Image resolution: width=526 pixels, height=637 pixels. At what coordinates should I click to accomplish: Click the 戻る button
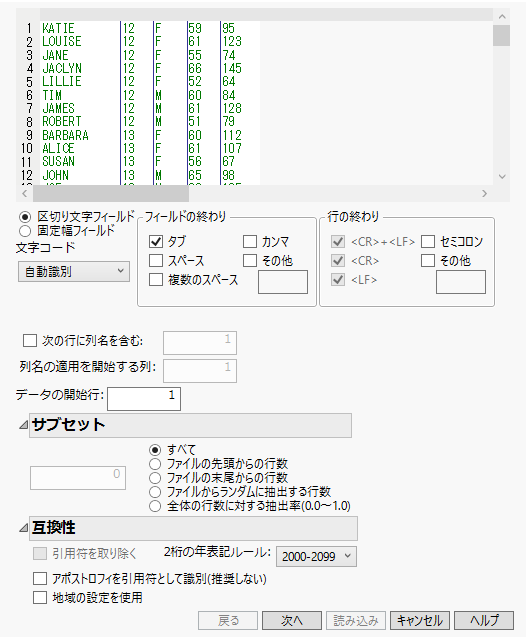pos(228,620)
